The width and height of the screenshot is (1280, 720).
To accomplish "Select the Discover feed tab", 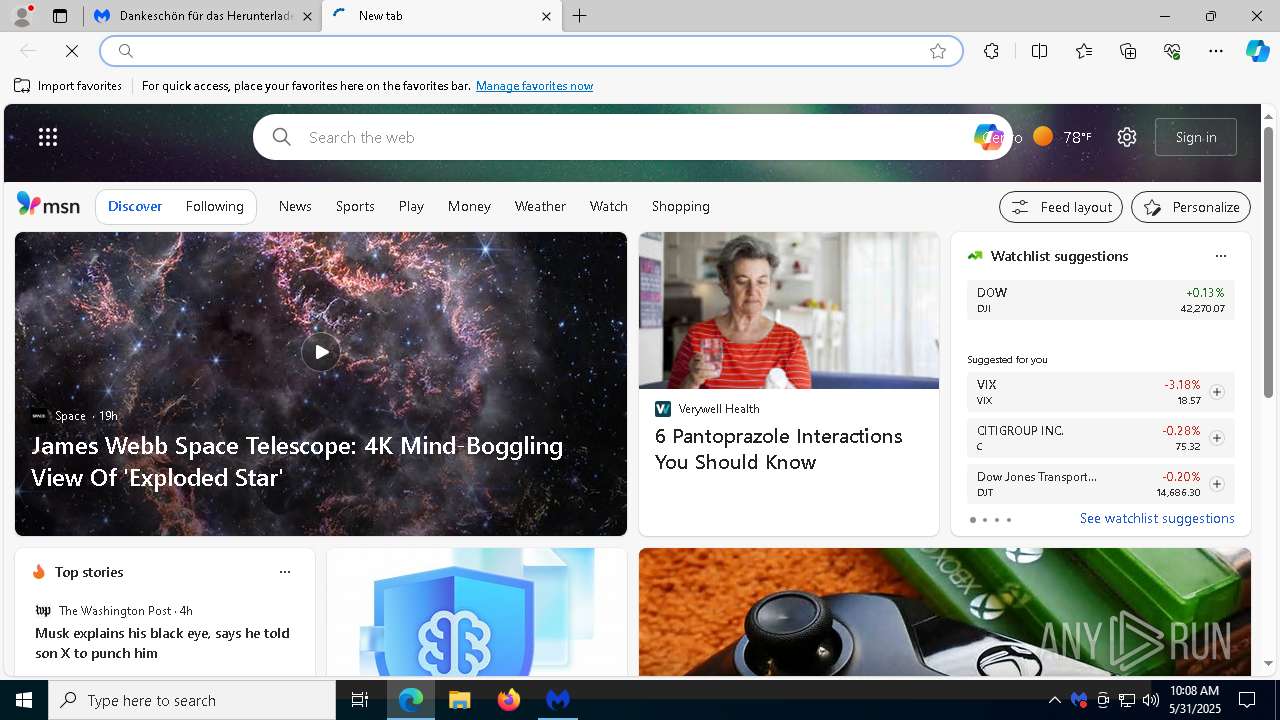I will click(x=135, y=206).
